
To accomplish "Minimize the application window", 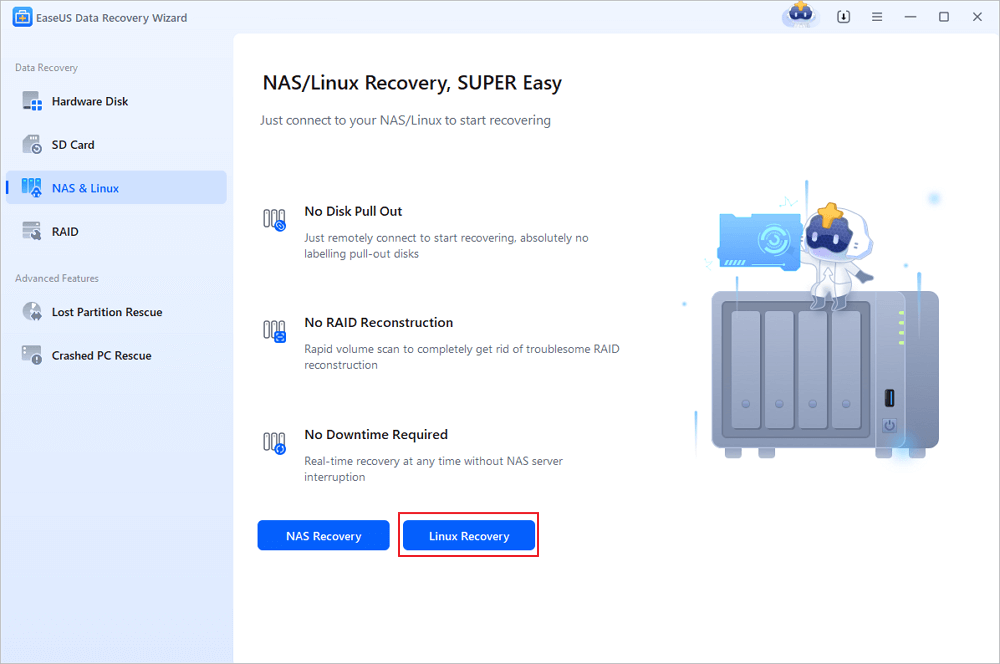I will click(x=910, y=17).
